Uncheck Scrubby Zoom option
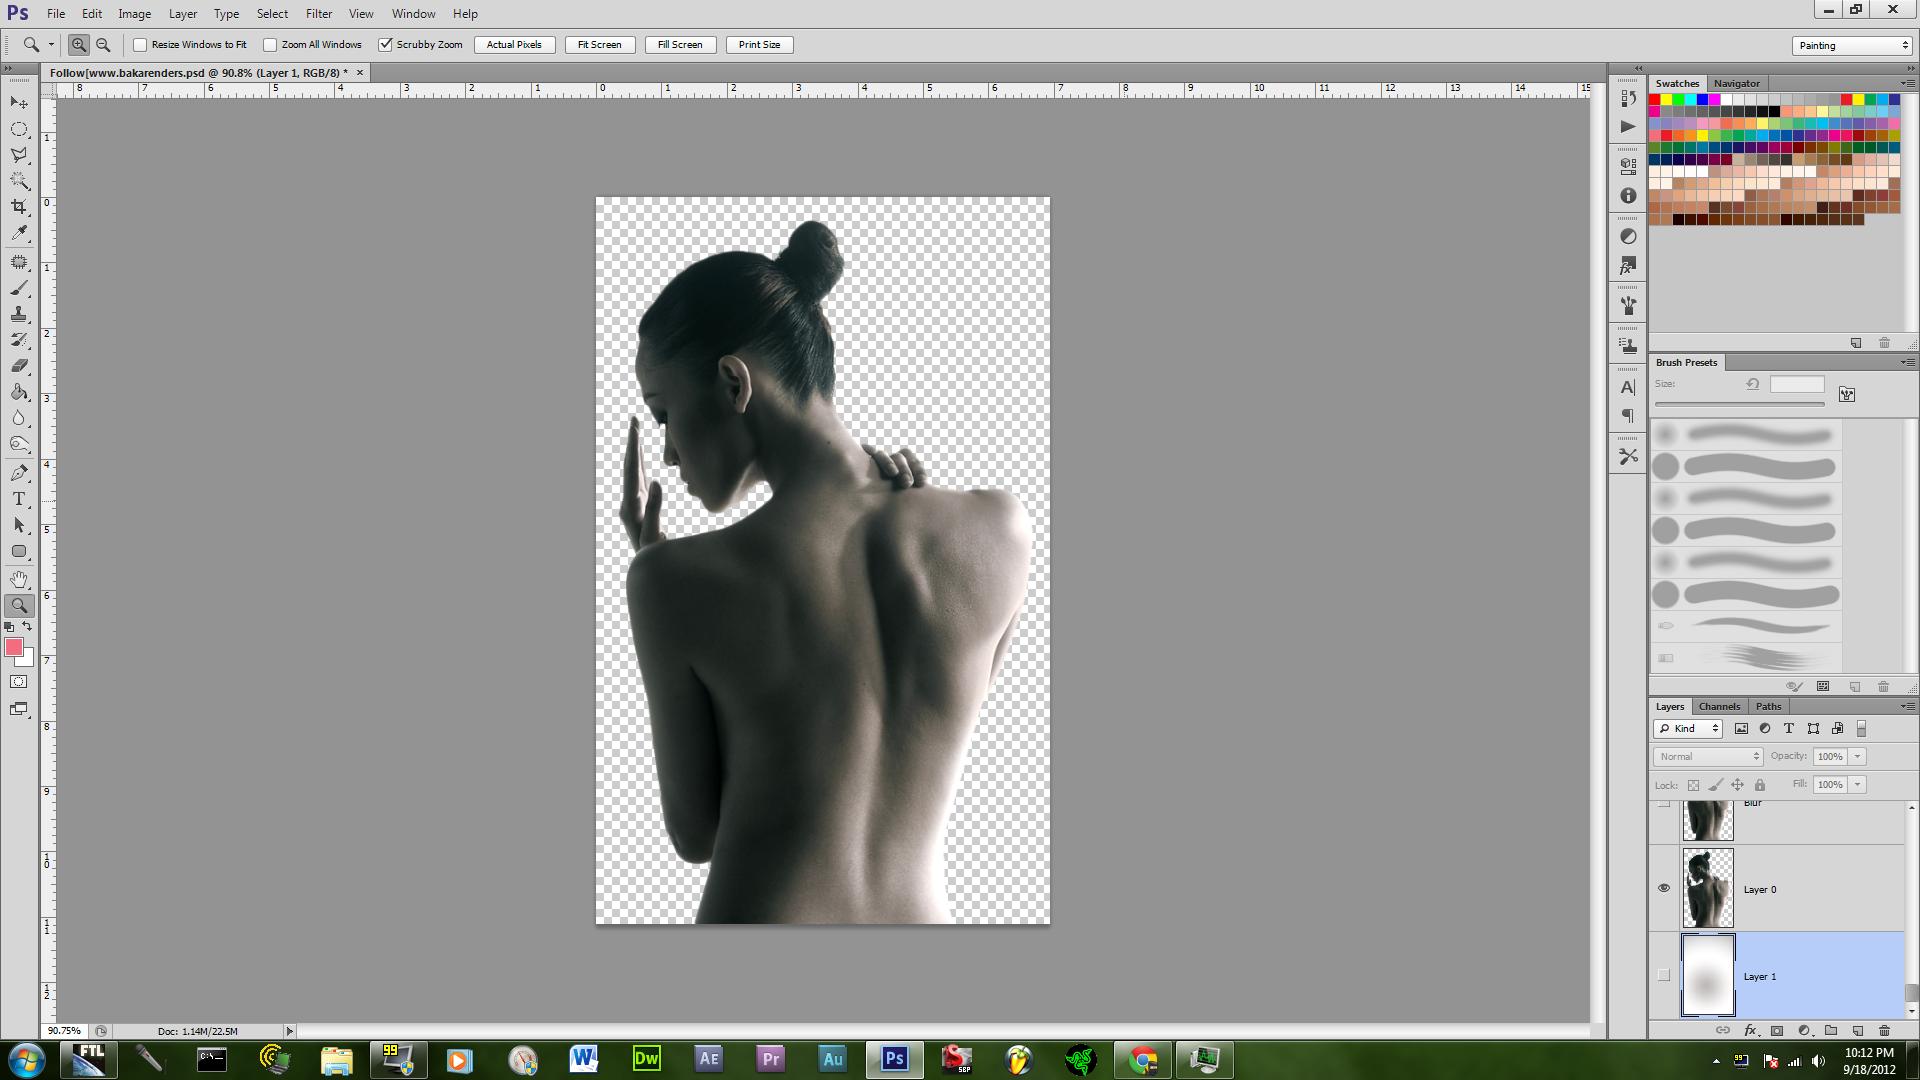Viewport: 1920px width, 1080px height. (x=385, y=45)
